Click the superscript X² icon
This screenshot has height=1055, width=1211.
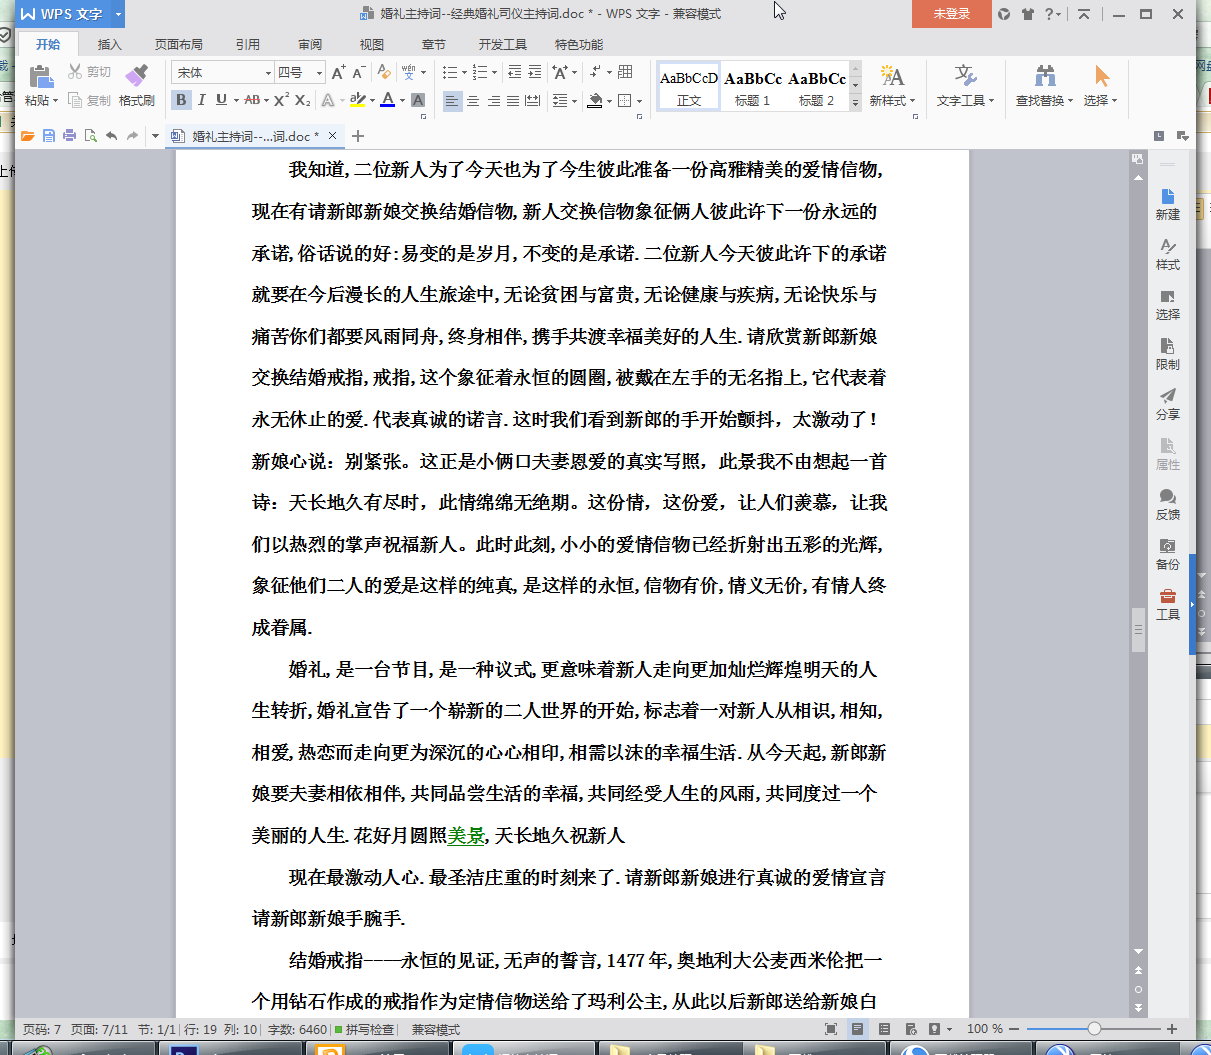pos(282,100)
